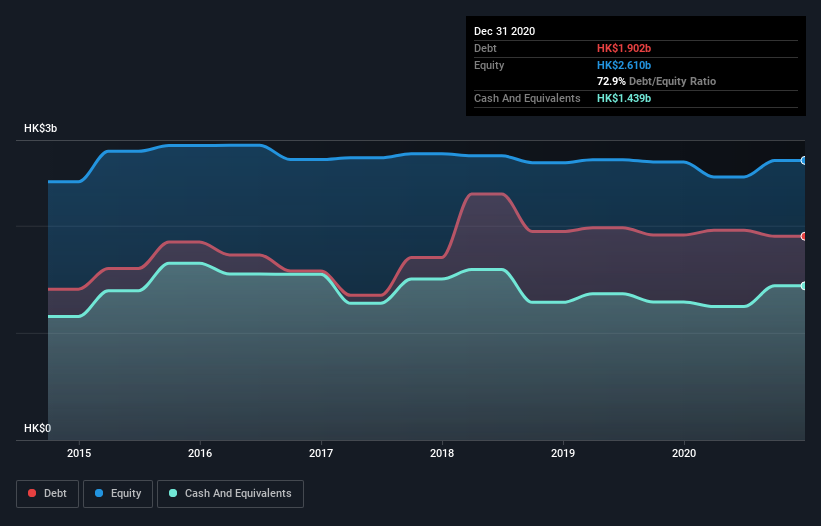Click the Cash And Equivalents tooltip label

[527, 98]
